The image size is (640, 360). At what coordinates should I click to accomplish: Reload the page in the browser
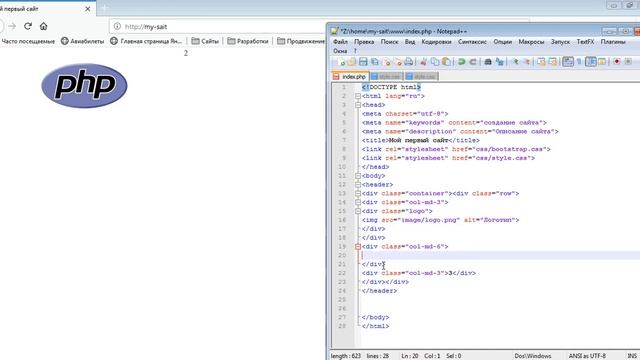pyautogui.click(x=28, y=26)
